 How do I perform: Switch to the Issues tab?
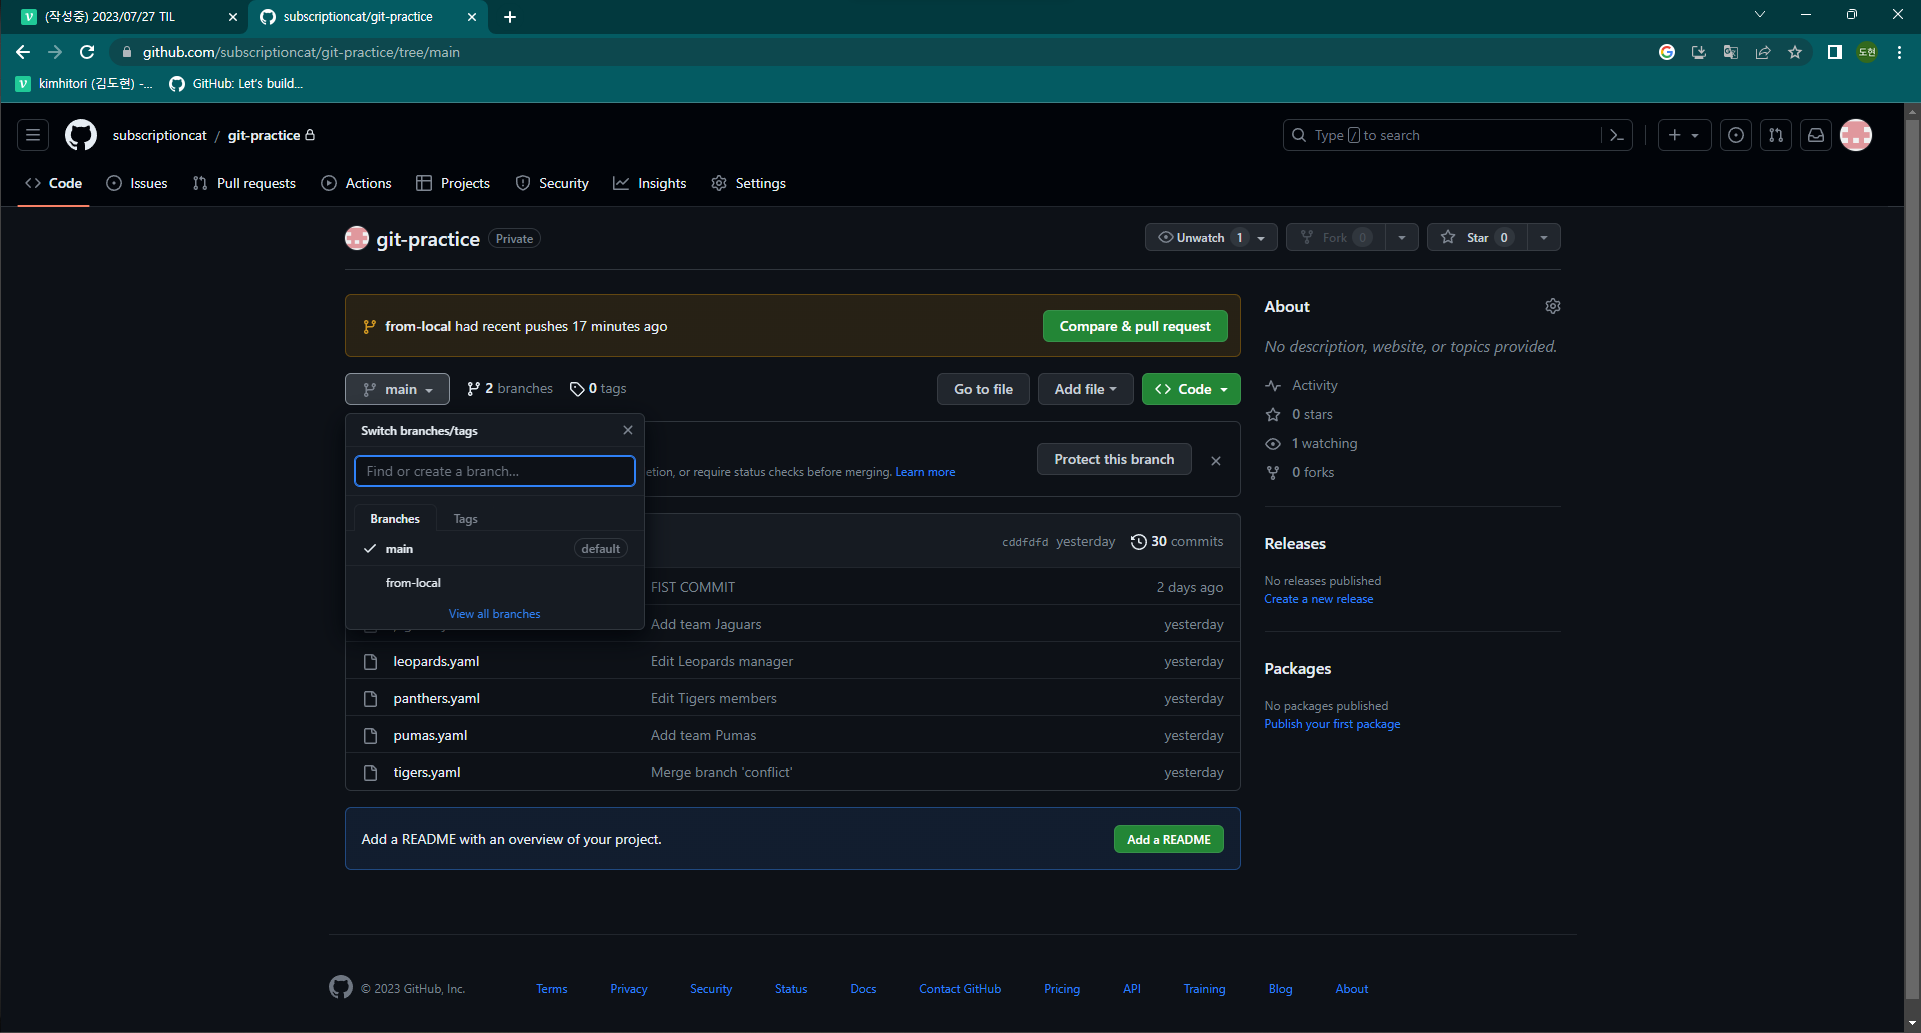point(137,183)
